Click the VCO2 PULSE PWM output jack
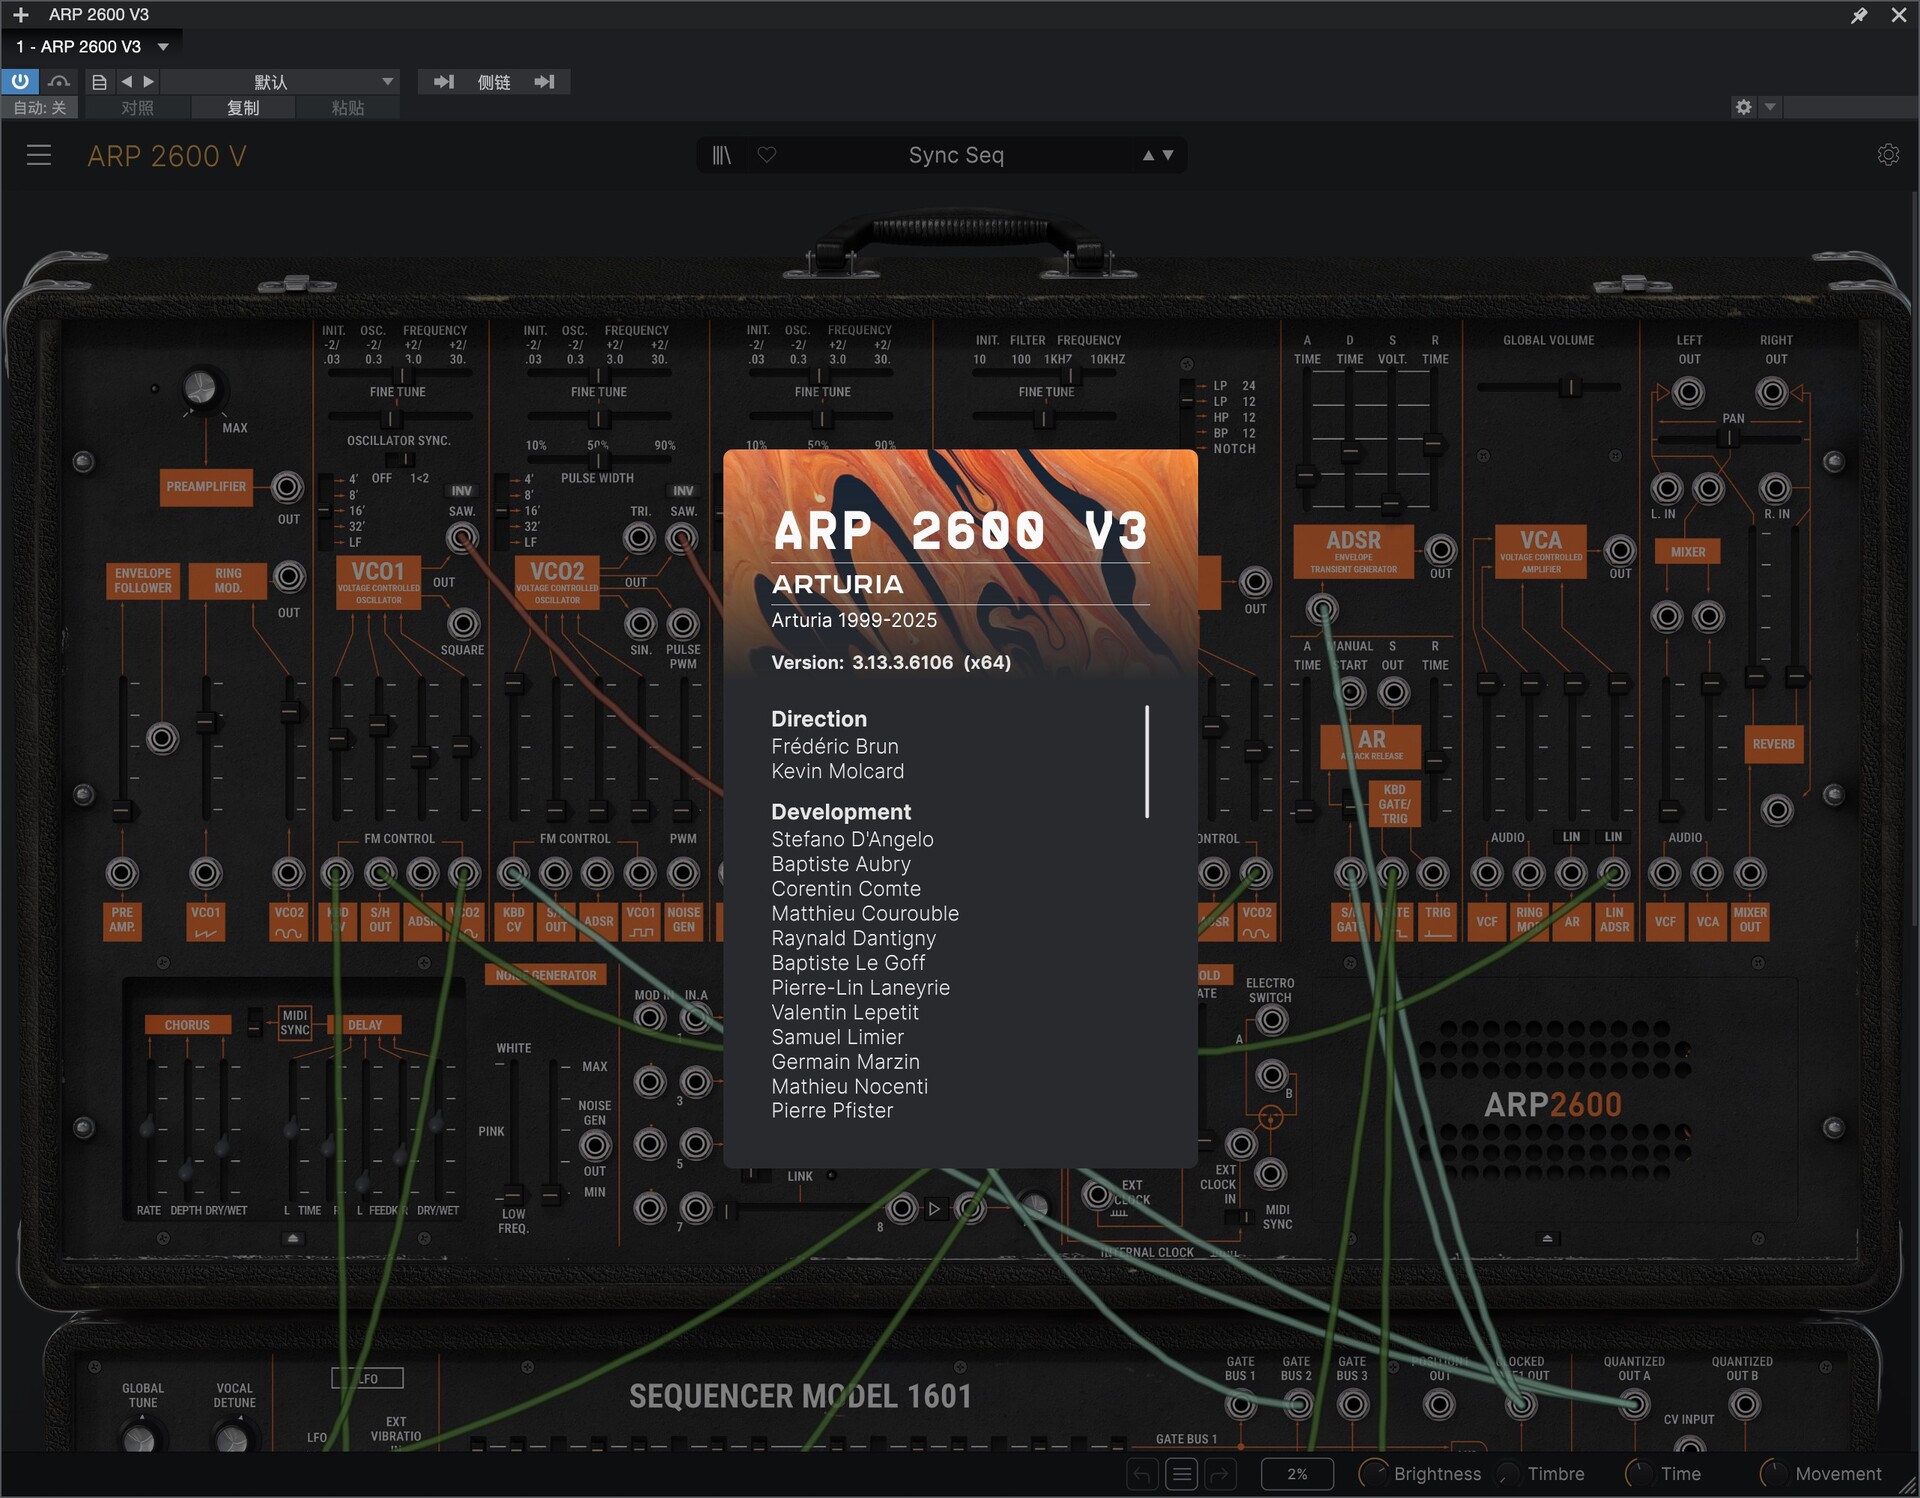This screenshot has width=1920, height=1498. tap(683, 624)
